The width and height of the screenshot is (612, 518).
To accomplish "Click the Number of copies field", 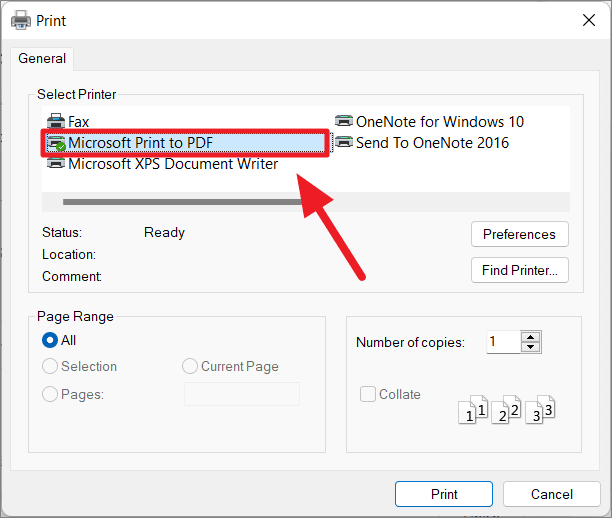I will [x=503, y=342].
